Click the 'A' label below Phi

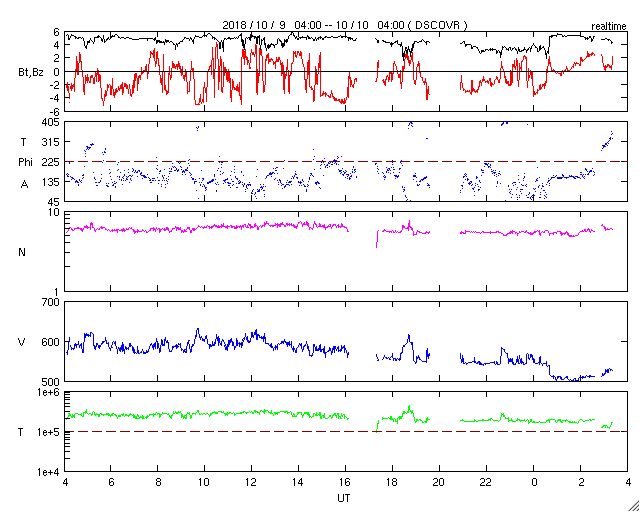click(25, 185)
